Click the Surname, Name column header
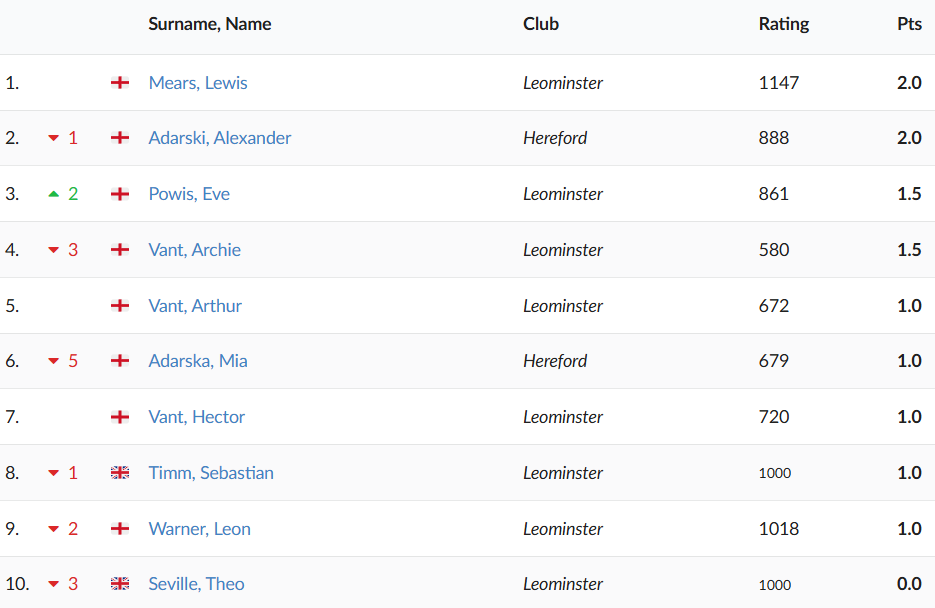Viewport: 935px width, 608px height. coord(210,24)
